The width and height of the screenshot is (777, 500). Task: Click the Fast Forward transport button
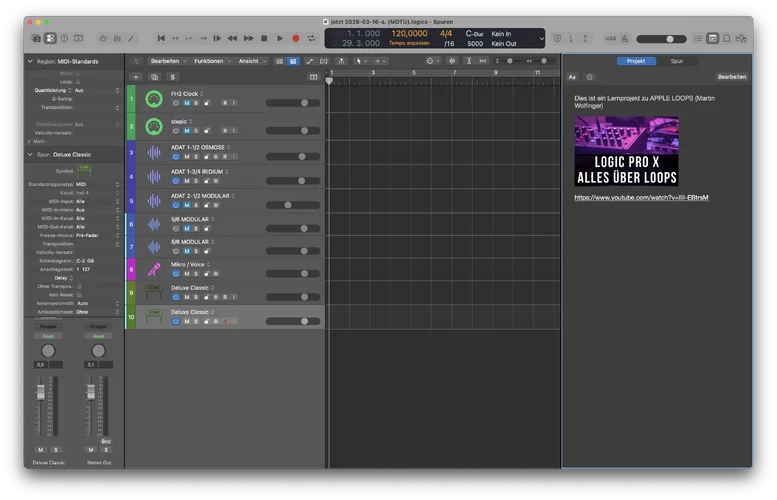[248, 38]
